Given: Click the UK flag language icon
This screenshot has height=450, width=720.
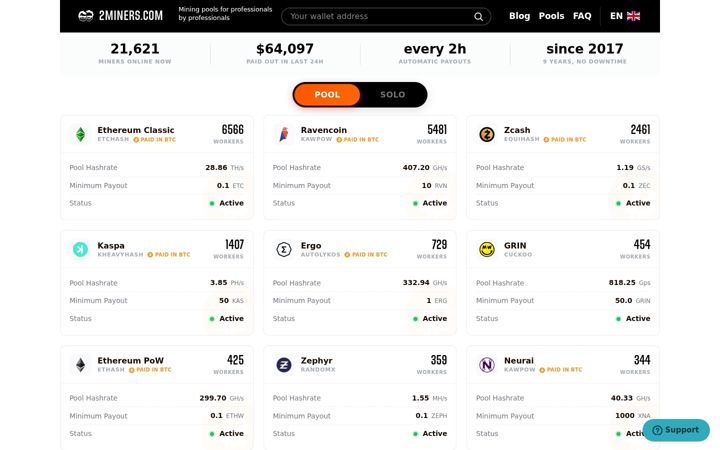Looking at the screenshot, I should click(x=633, y=16).
